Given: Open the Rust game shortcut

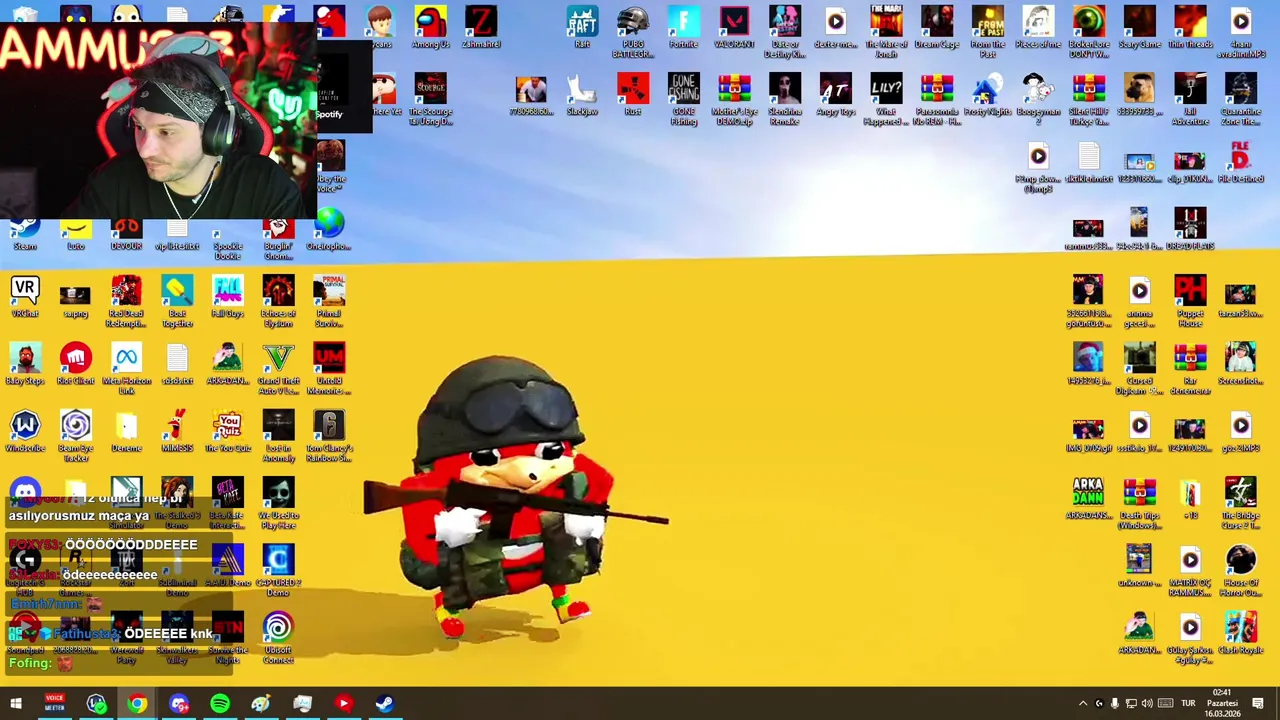Looking at the screenshot, I should coord(633,95).
